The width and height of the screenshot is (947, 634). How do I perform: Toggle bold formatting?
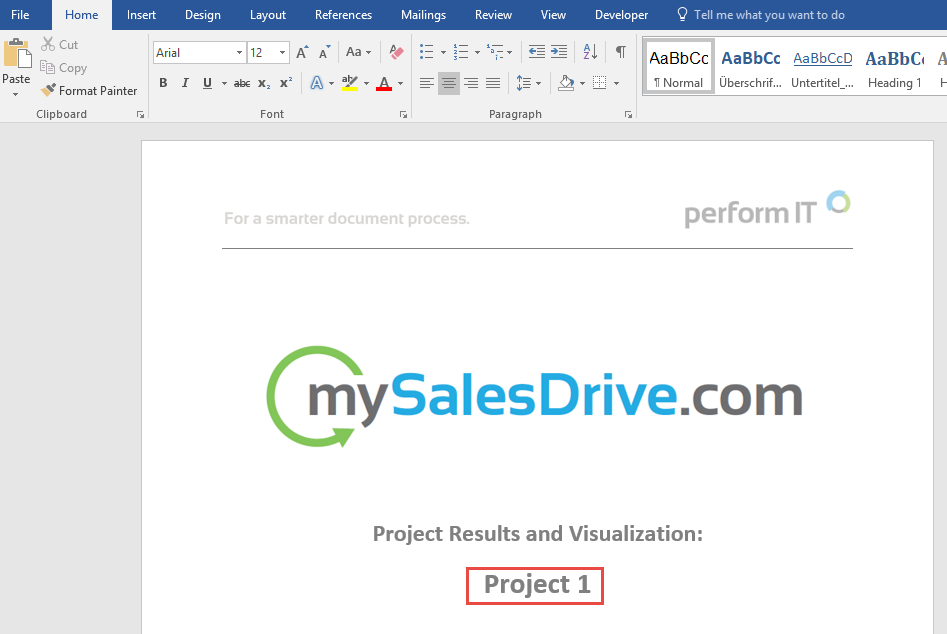click(x=163, y=83)
